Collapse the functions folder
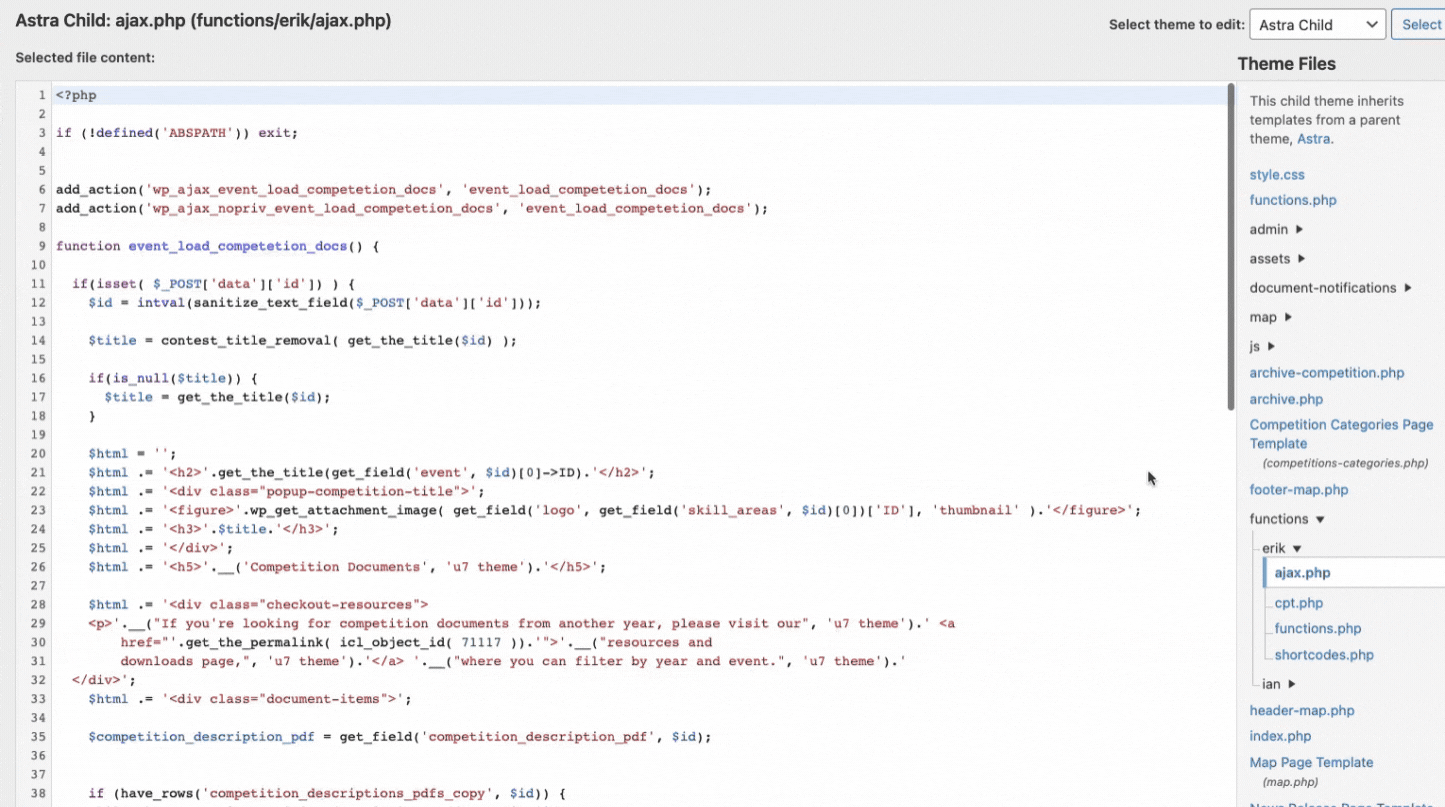Image resolution: width=1445 pixels, height=807 pixels. click(x=1287, y=519)
